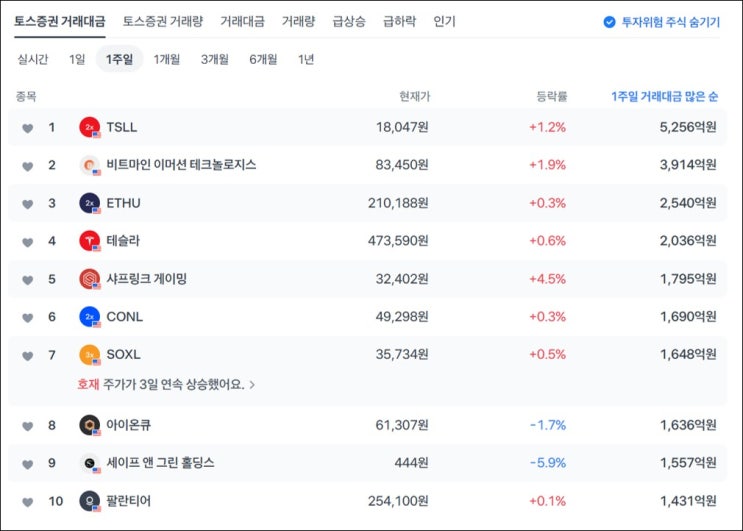Open the 토스증권 거래량 tab

[x=164, y=21]
